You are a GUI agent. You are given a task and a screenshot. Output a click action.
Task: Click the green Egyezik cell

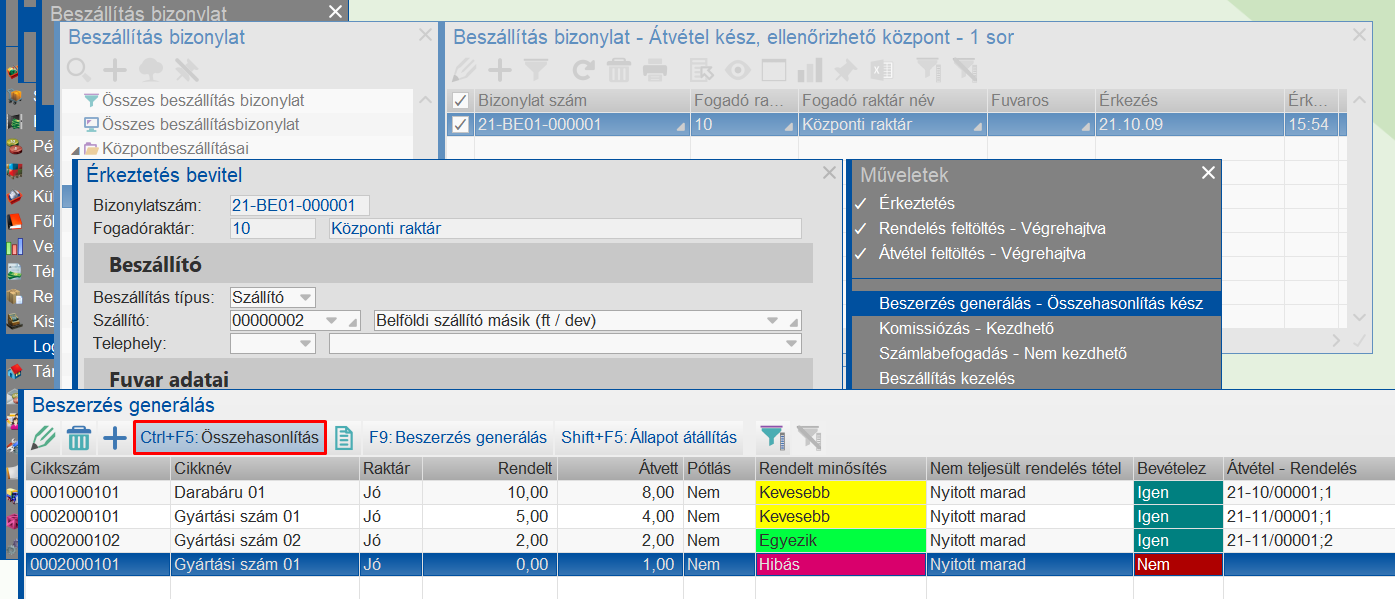[x=840, y=540]
